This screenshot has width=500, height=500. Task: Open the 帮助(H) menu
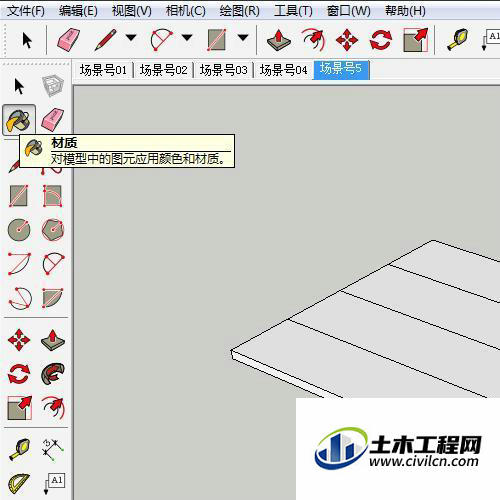[405, 11]
